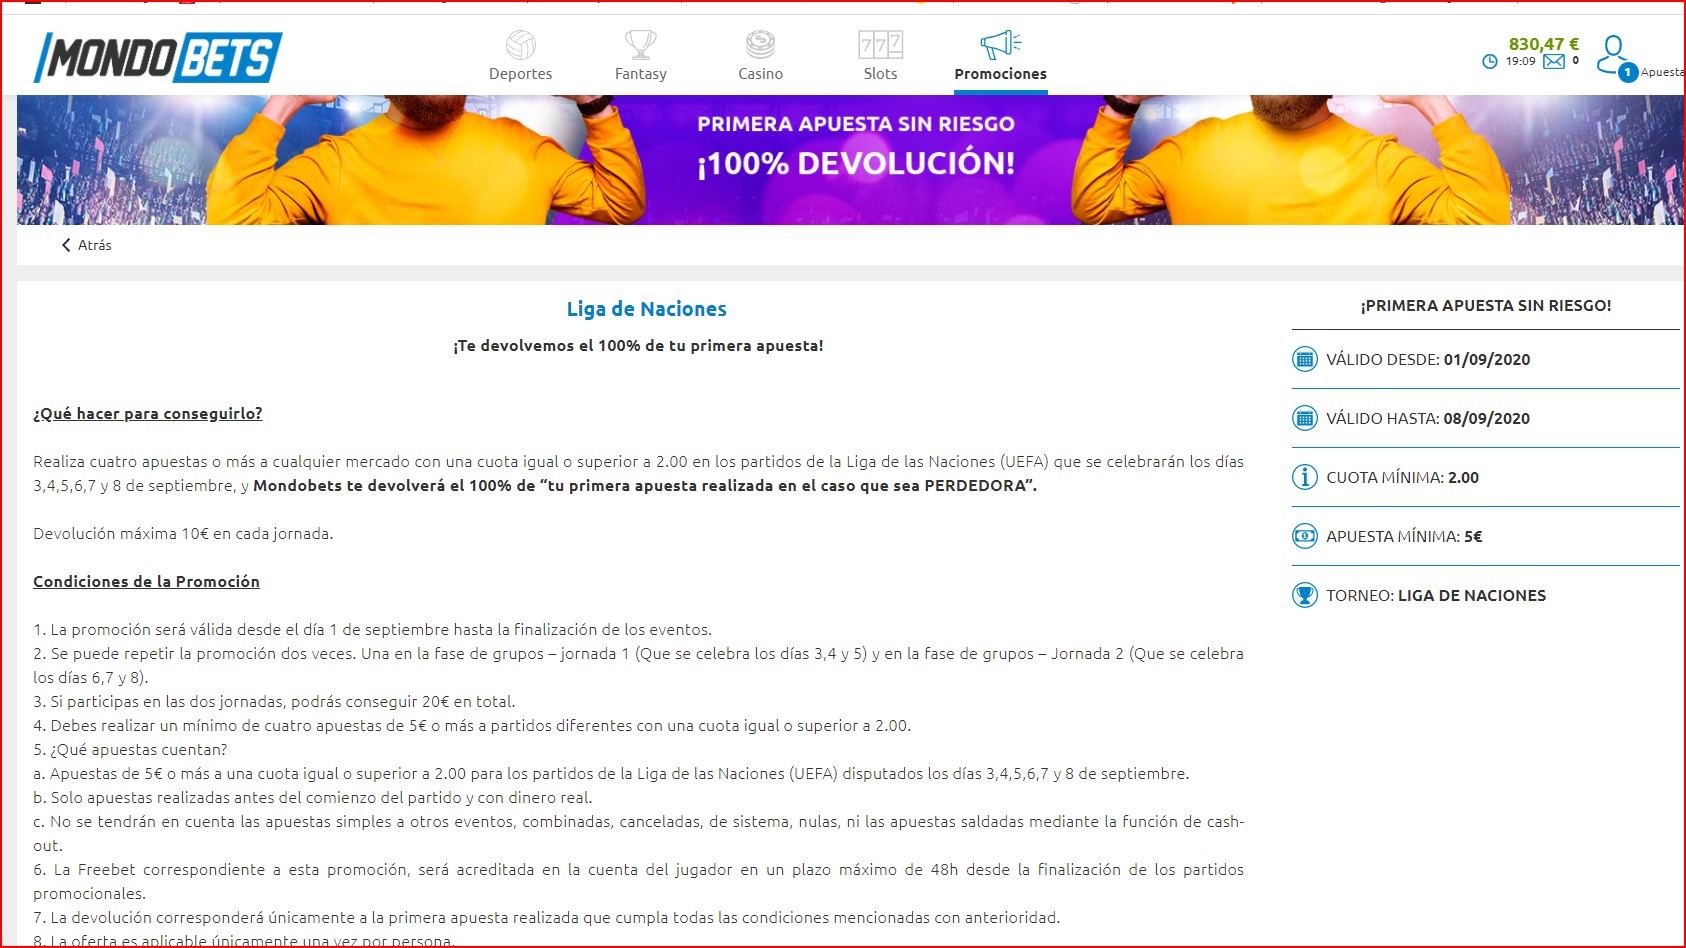
Task: Click the '¿Qué hacer para conseguirlo?' heading
Action: tap(147, 414)
